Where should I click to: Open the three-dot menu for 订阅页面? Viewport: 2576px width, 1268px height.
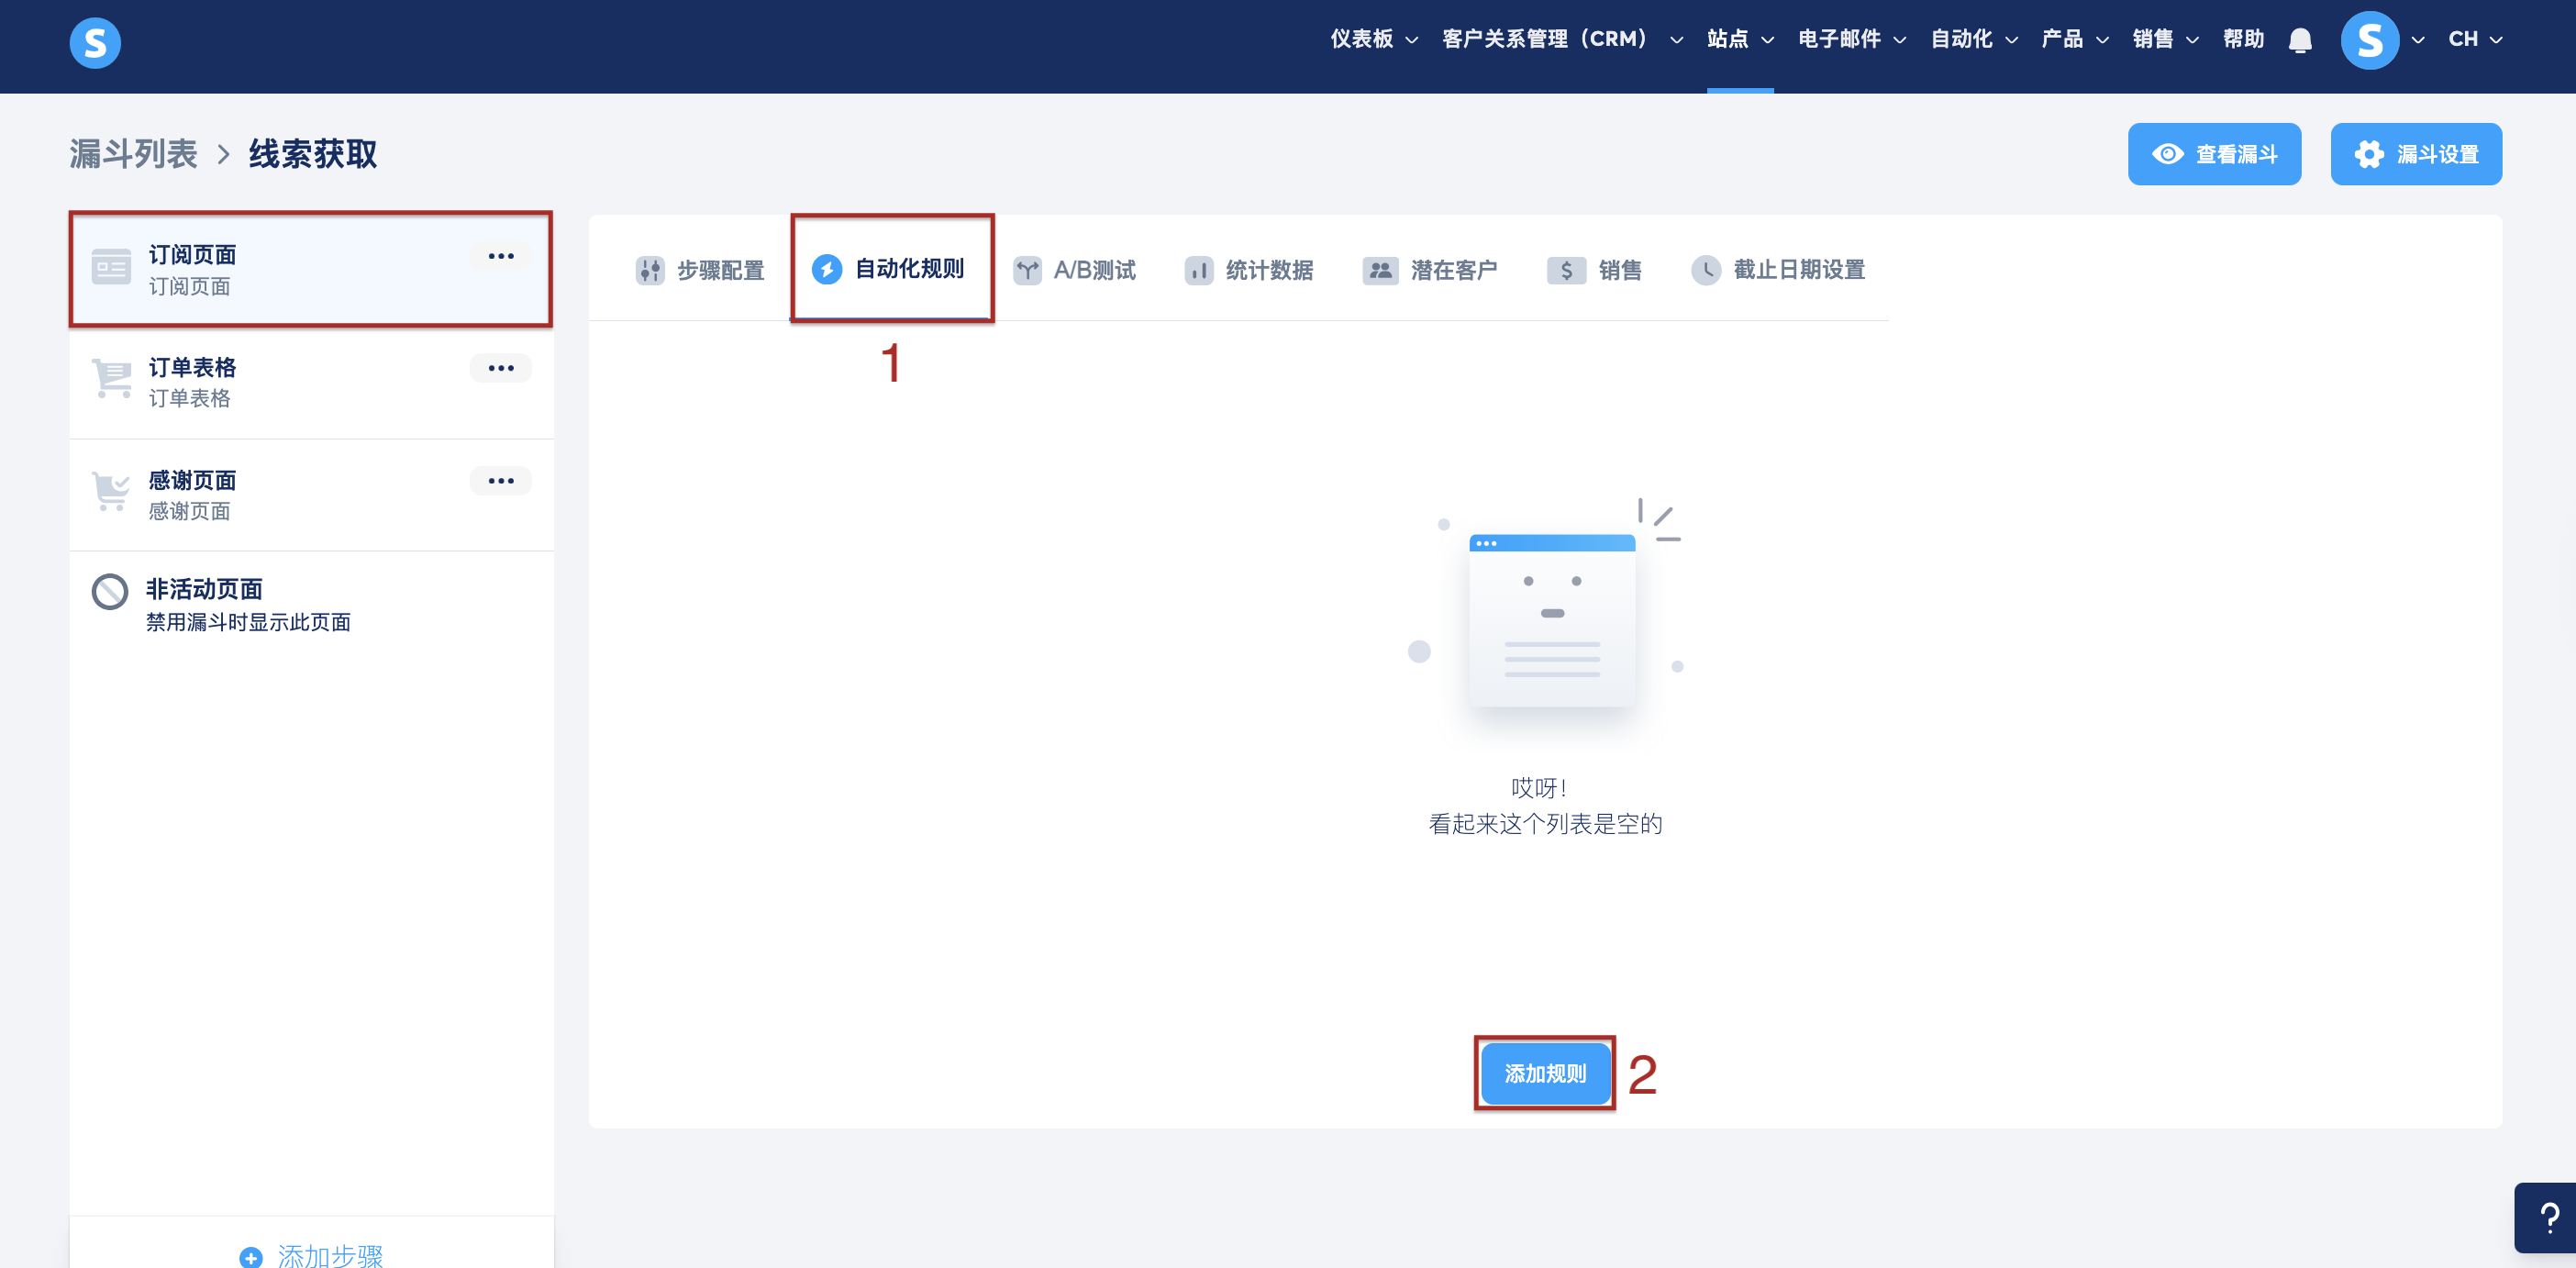point(501,257)
